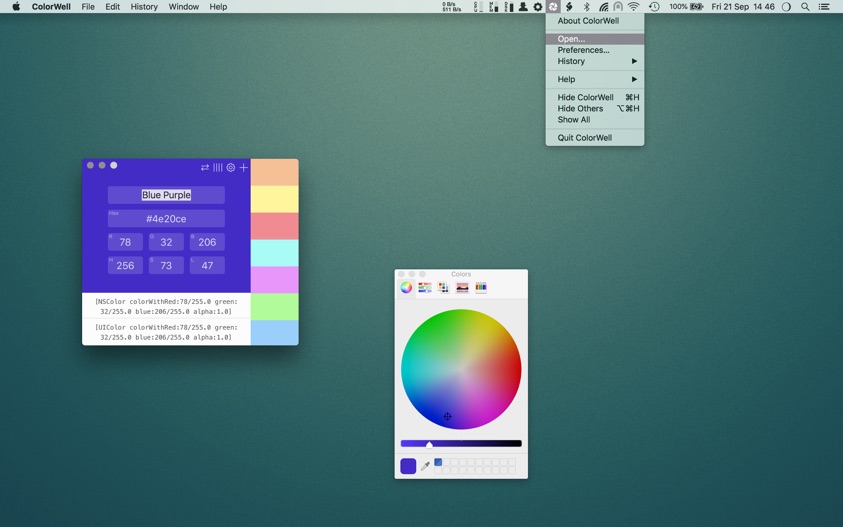The width and height of the screenshot is (843, 527).
Task: Click the hue value field 256
Action: pyautogui.click(x=125, y=265)
